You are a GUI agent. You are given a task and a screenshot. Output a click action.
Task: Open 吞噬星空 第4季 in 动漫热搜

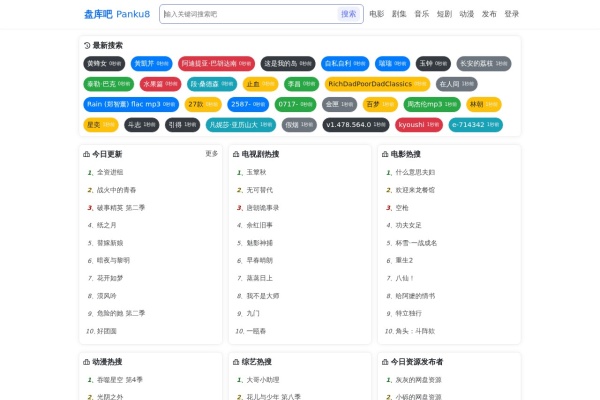coord(120,380)
